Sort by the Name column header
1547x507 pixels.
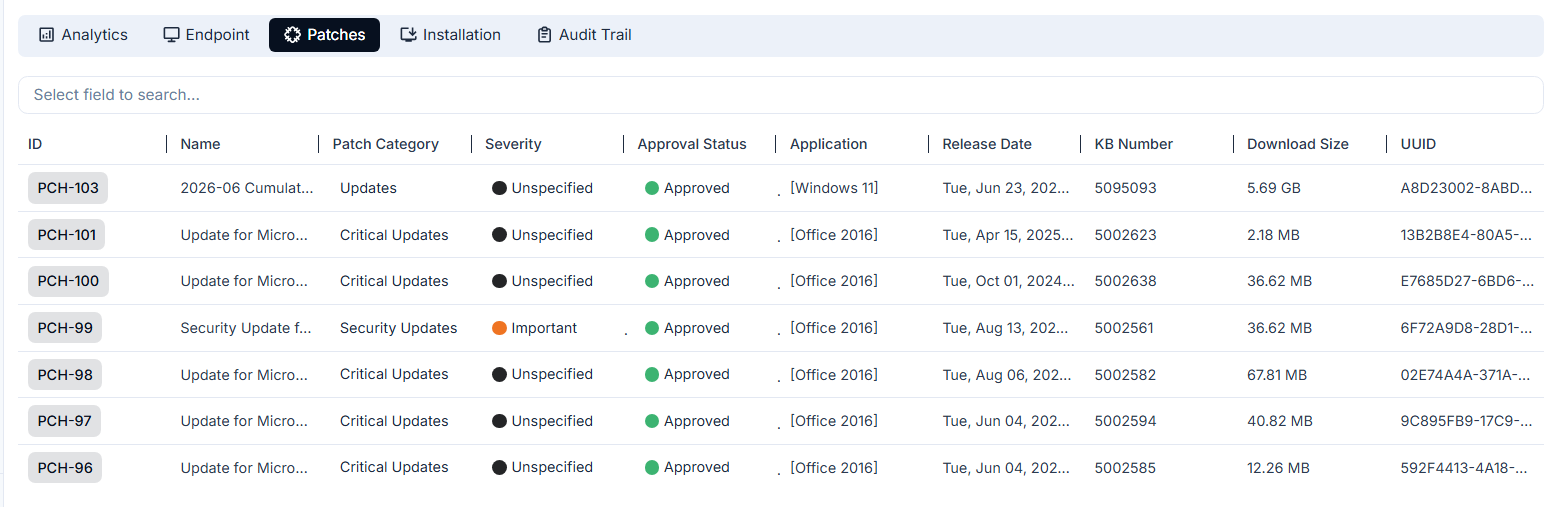point(200,144)
